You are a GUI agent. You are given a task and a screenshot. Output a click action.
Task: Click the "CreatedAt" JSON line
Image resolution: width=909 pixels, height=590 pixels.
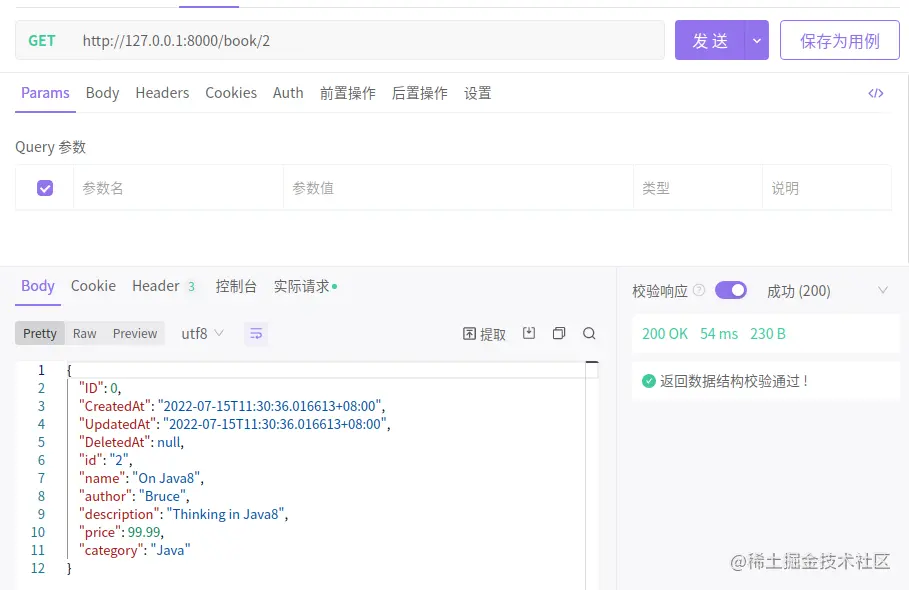click(x=232, y=406)
